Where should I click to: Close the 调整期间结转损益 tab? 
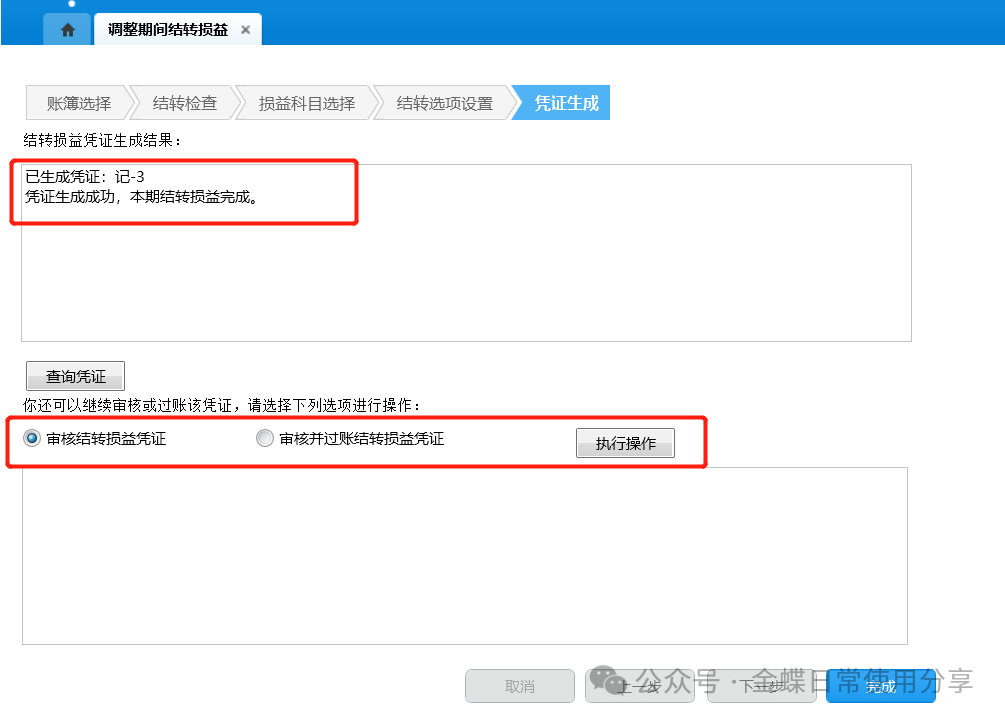tap(245, 30)
